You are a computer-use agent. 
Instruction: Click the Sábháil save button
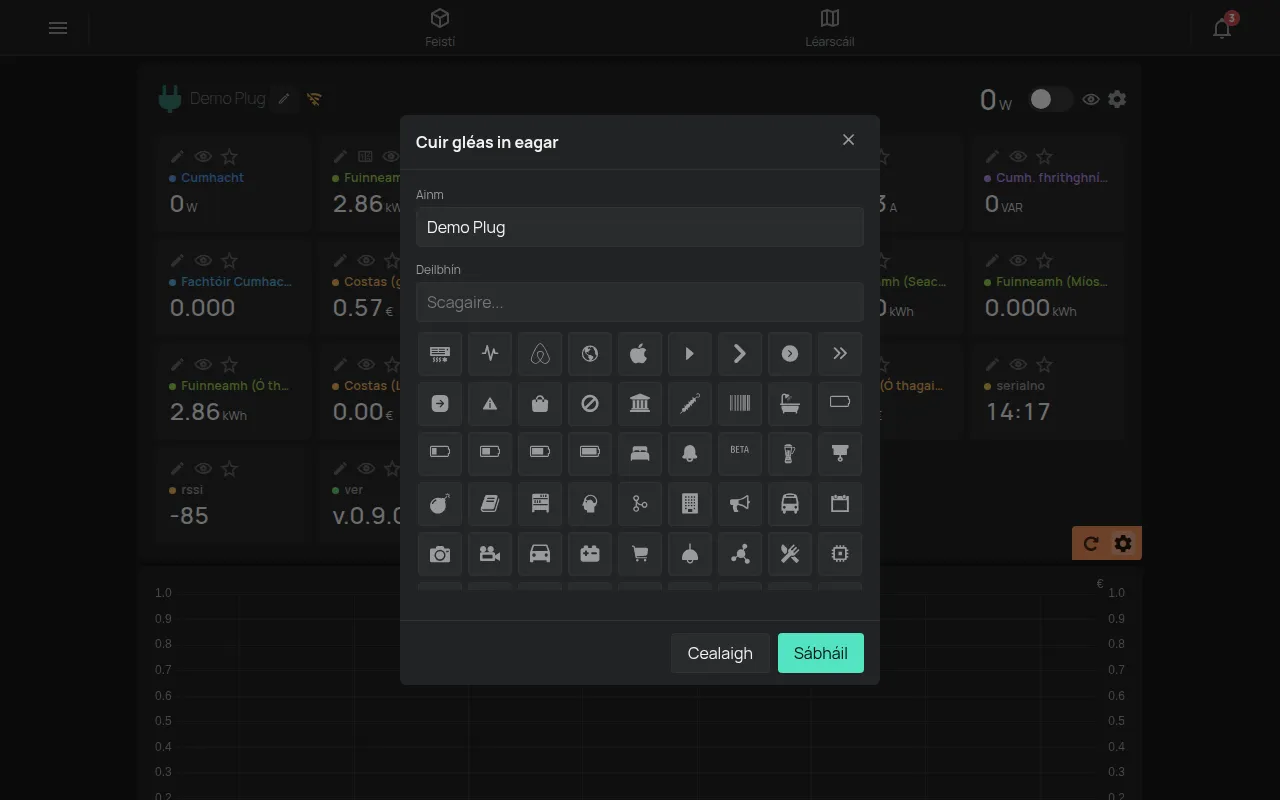click(x=821, y=653)
